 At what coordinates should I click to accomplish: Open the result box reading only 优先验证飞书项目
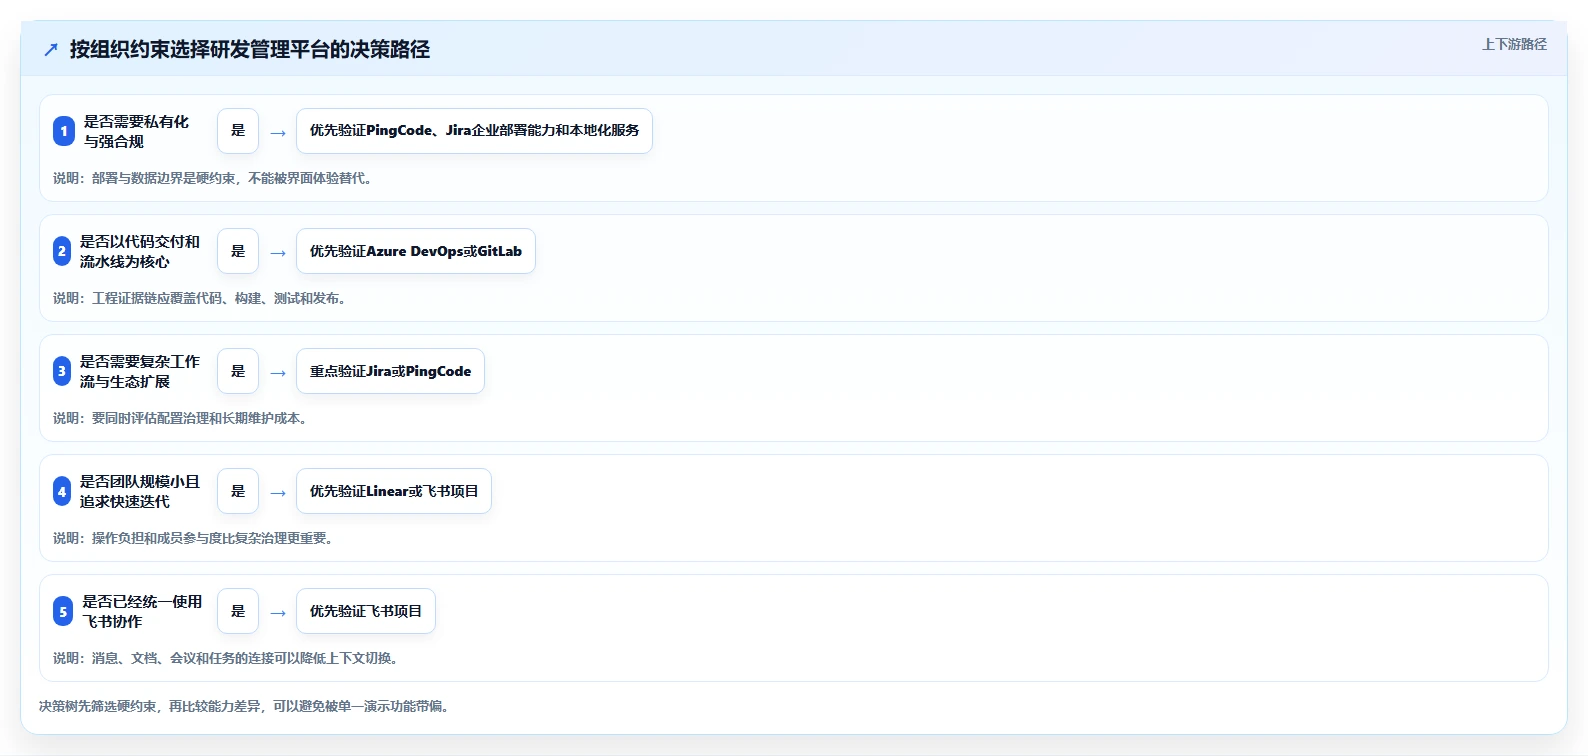coord(366,611)
